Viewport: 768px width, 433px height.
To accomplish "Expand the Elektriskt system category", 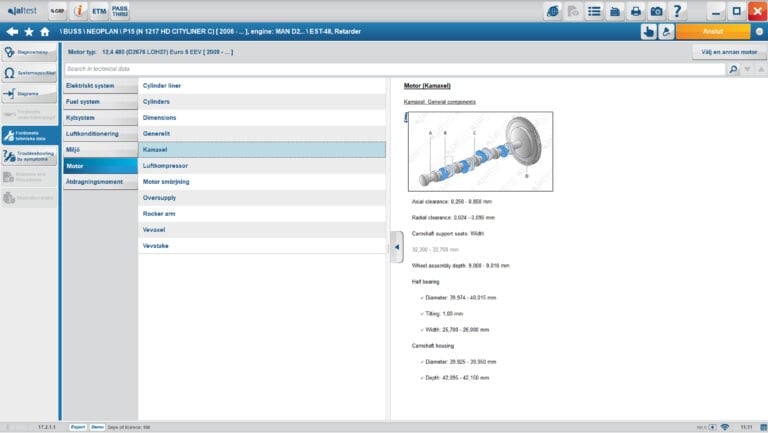I will pyautogui.click(x=98, y=86).
